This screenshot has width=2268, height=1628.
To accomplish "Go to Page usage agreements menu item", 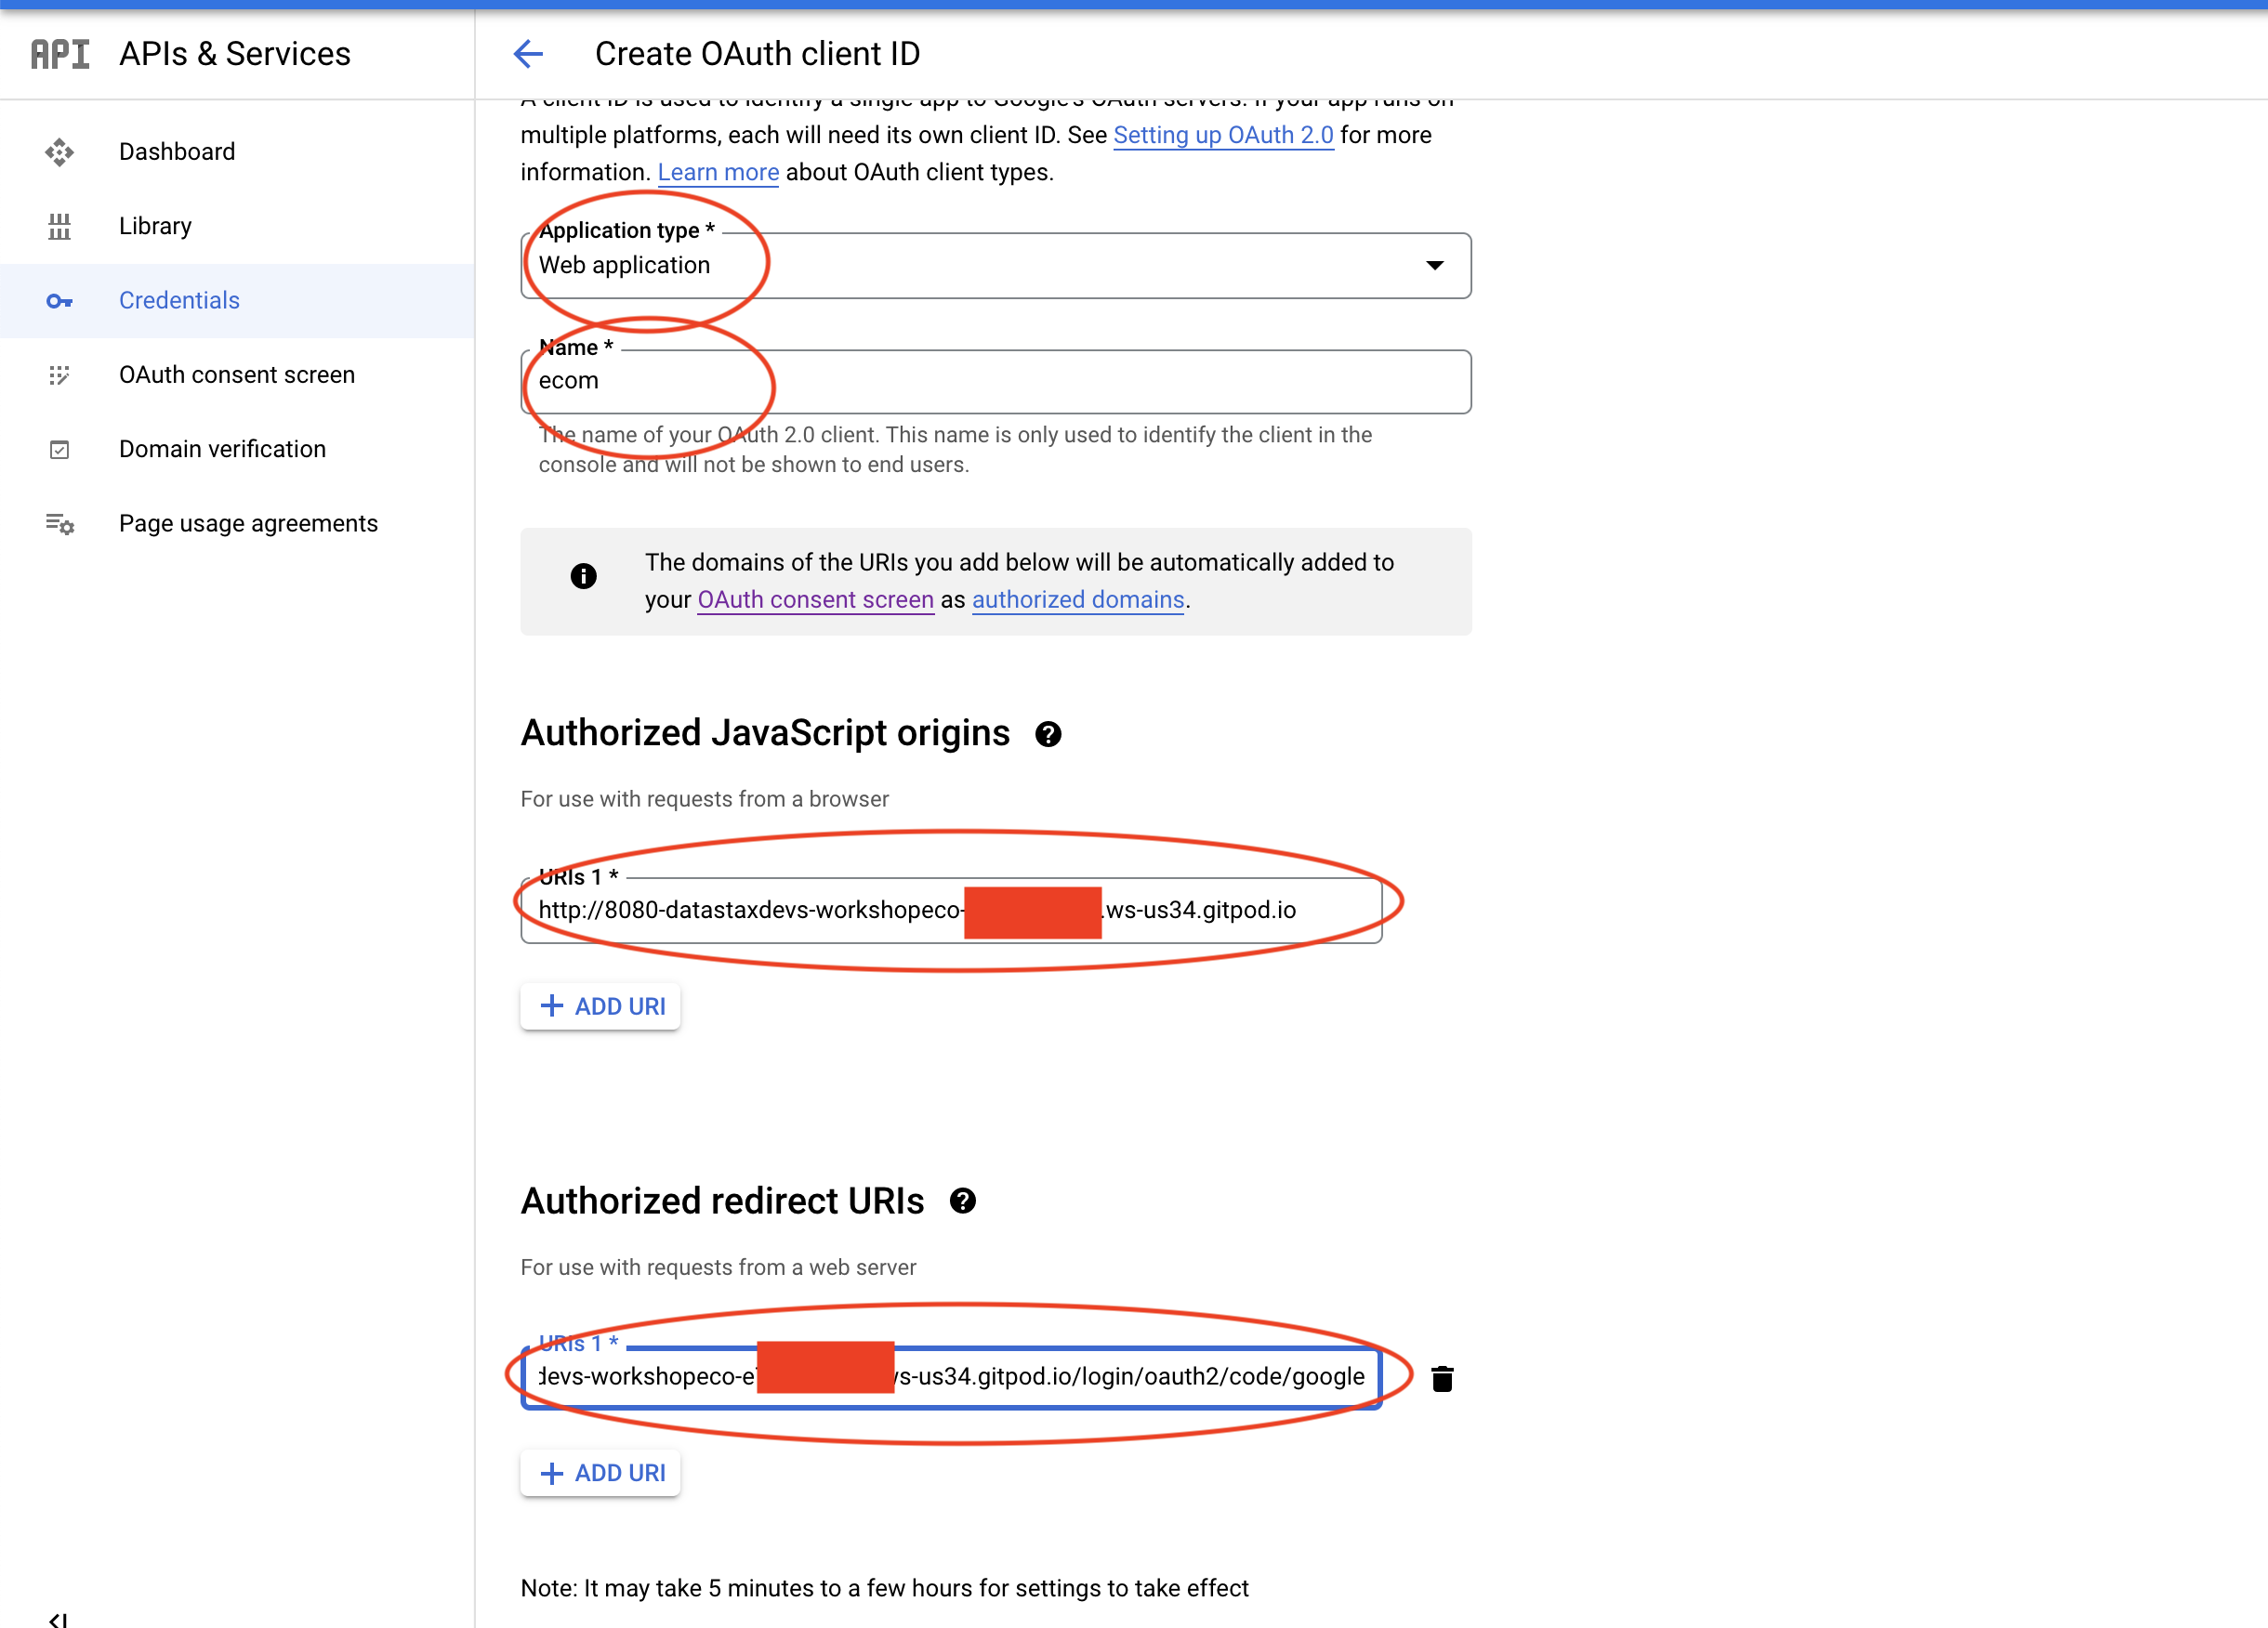I will click(x=248, y=524).
